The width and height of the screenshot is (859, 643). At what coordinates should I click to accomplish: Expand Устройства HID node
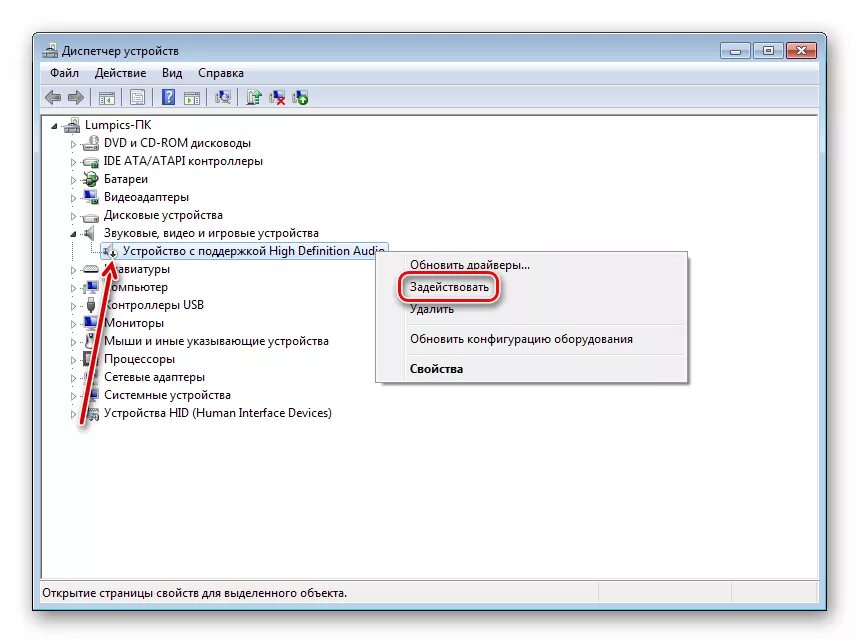tap(73, 414)
